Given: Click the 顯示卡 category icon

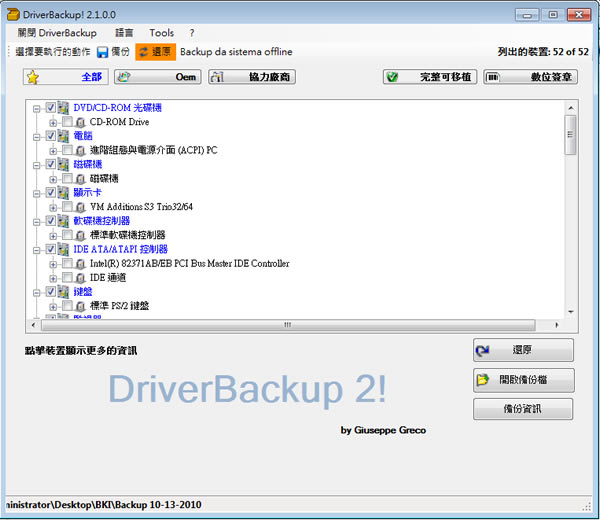Looking at the screenshot, I should click(x=63, y=192).
